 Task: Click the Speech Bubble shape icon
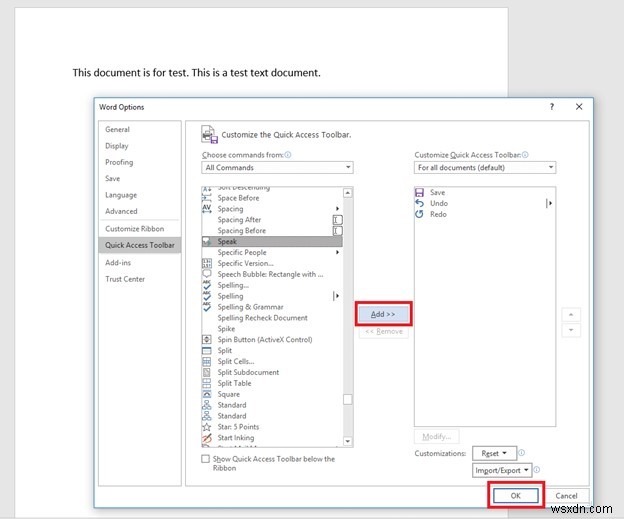point(207,274)
